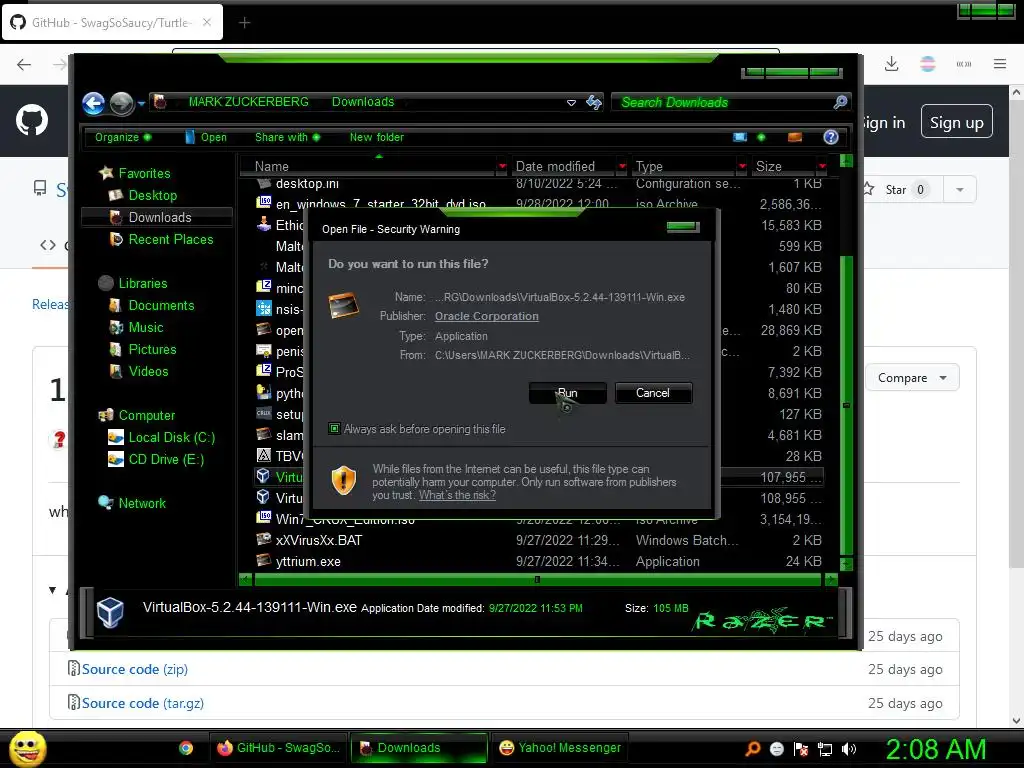Open the What's the risk link
The height and width of the screenshot is (768, 1024).
click(457, 495)
